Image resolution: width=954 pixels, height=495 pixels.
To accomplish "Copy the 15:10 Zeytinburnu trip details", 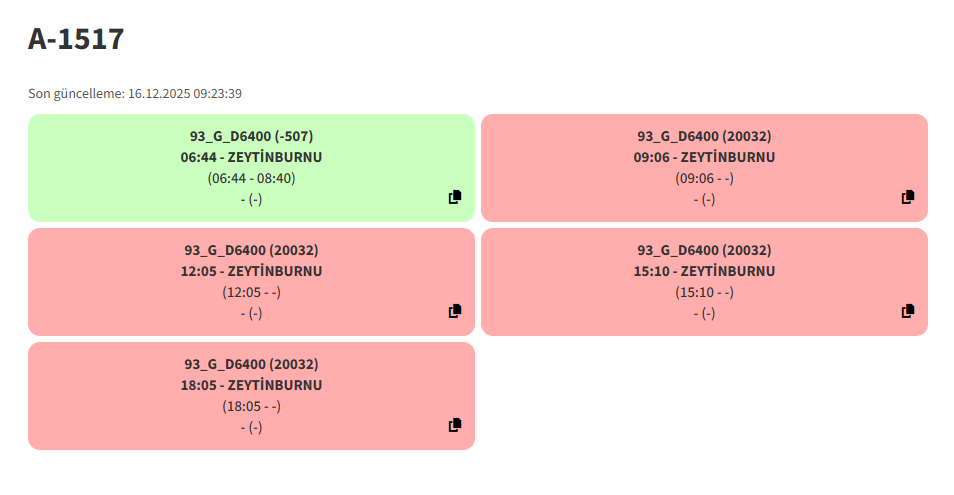I will tap(908, 311).
